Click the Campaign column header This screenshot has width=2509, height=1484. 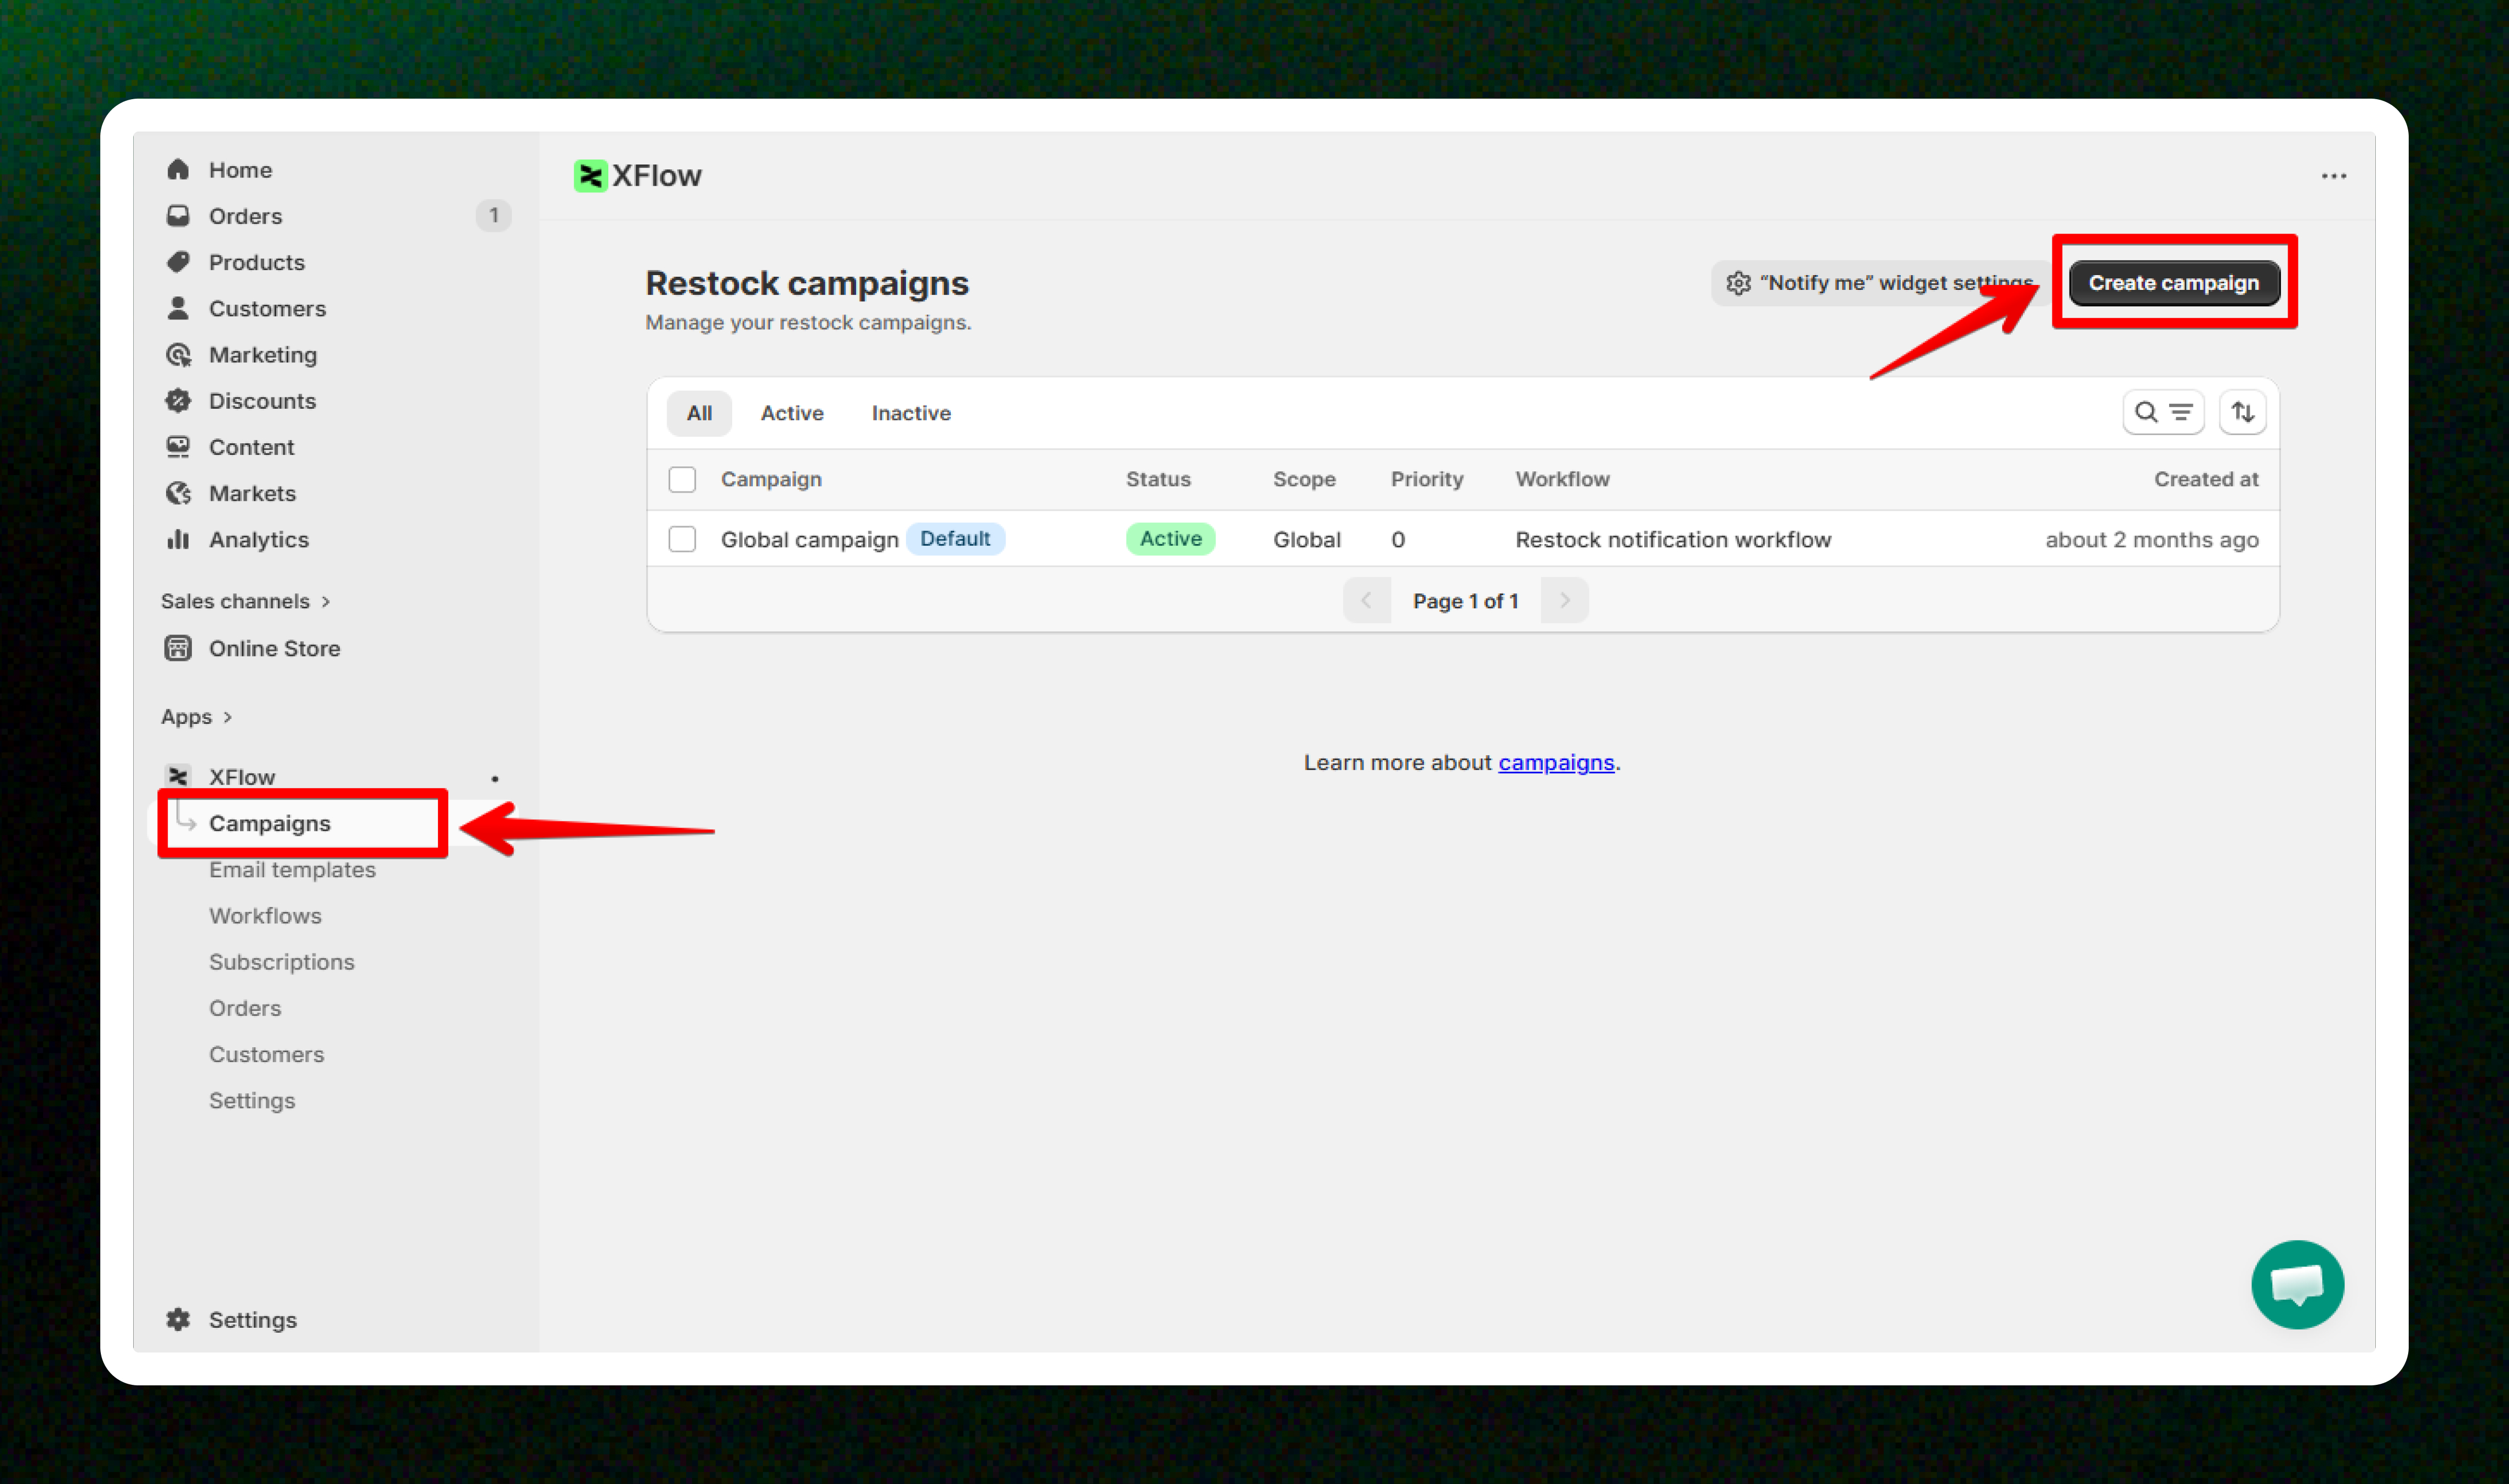771,479
